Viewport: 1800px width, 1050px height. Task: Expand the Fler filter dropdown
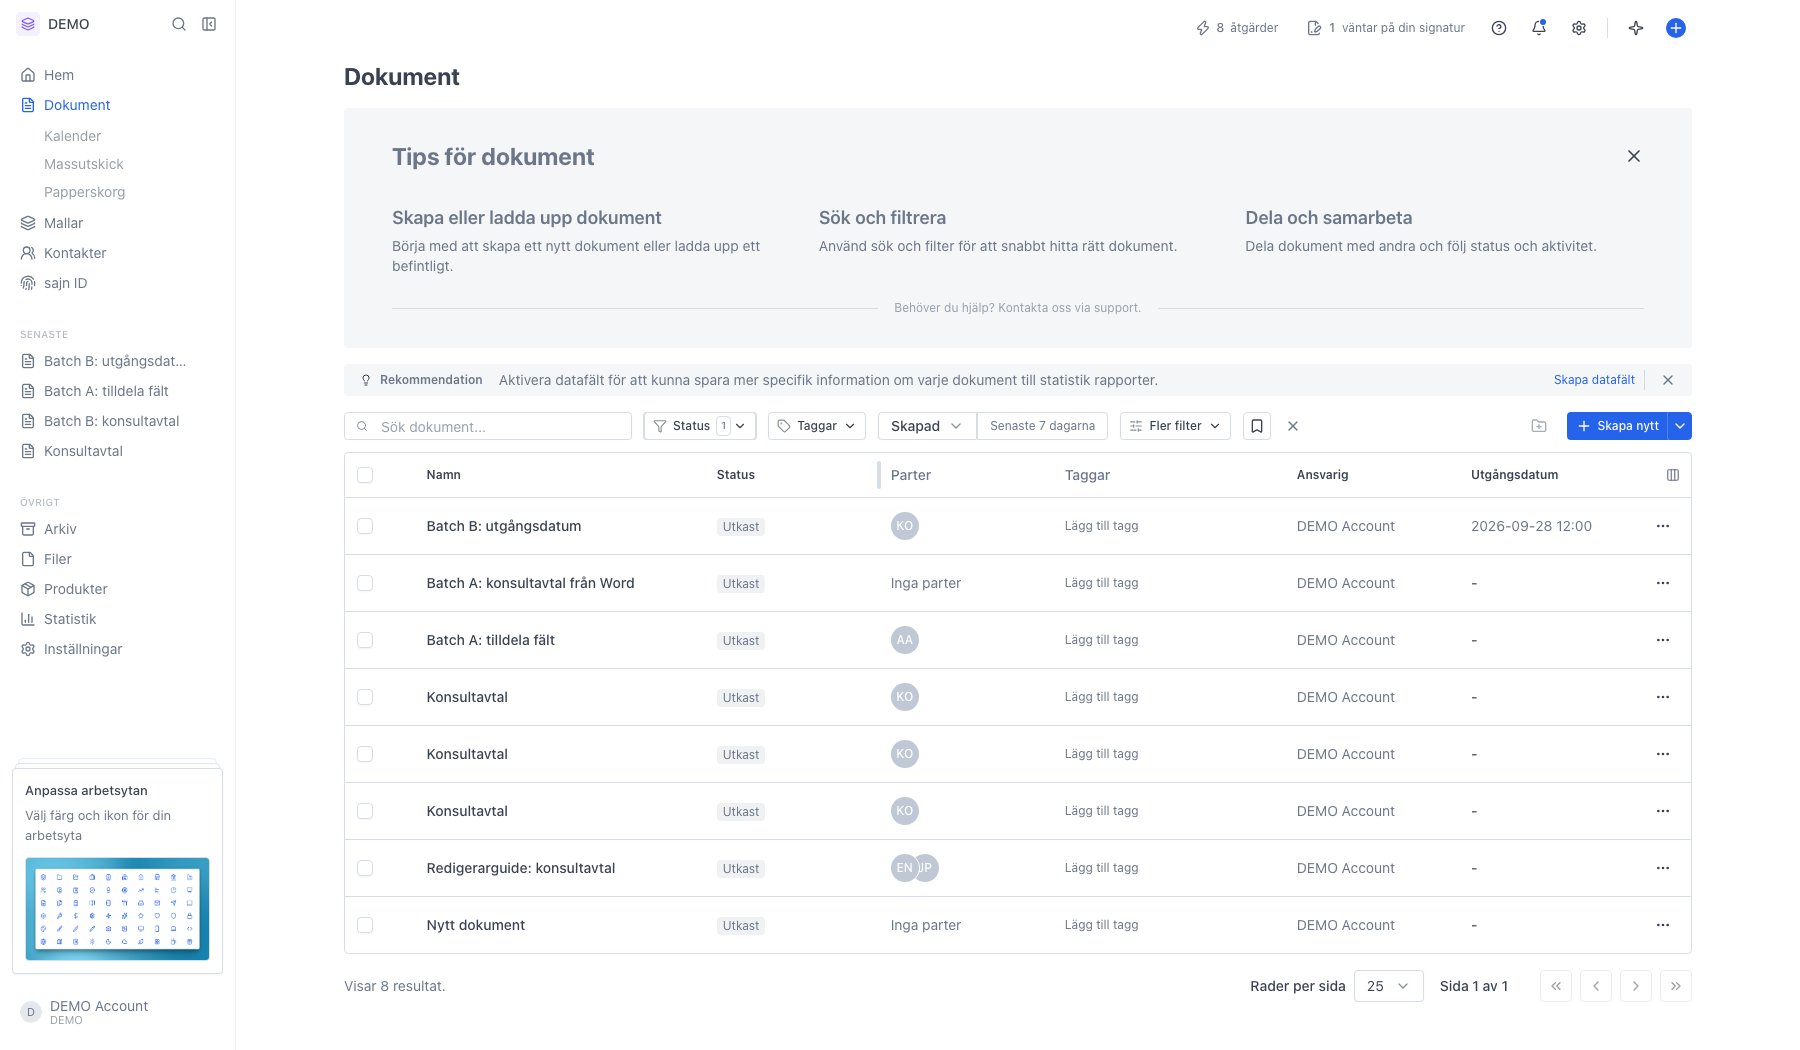tap(1175, 426)
